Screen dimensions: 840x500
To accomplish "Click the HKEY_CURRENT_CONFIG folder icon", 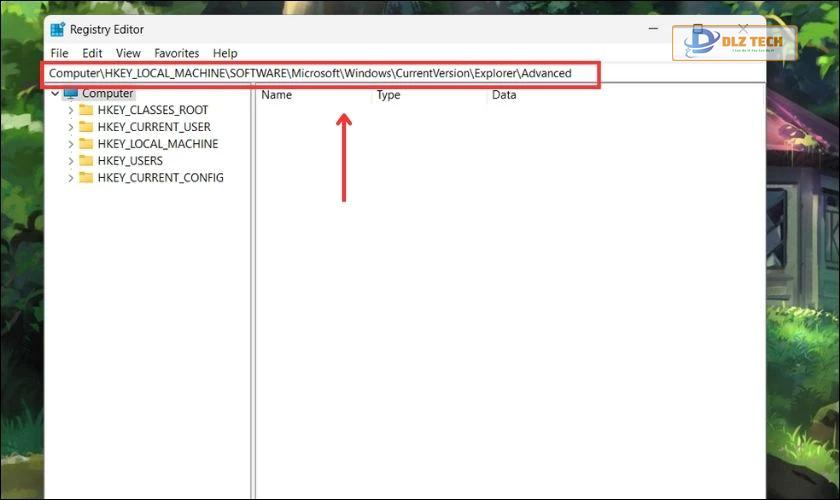I will (86, 178).
